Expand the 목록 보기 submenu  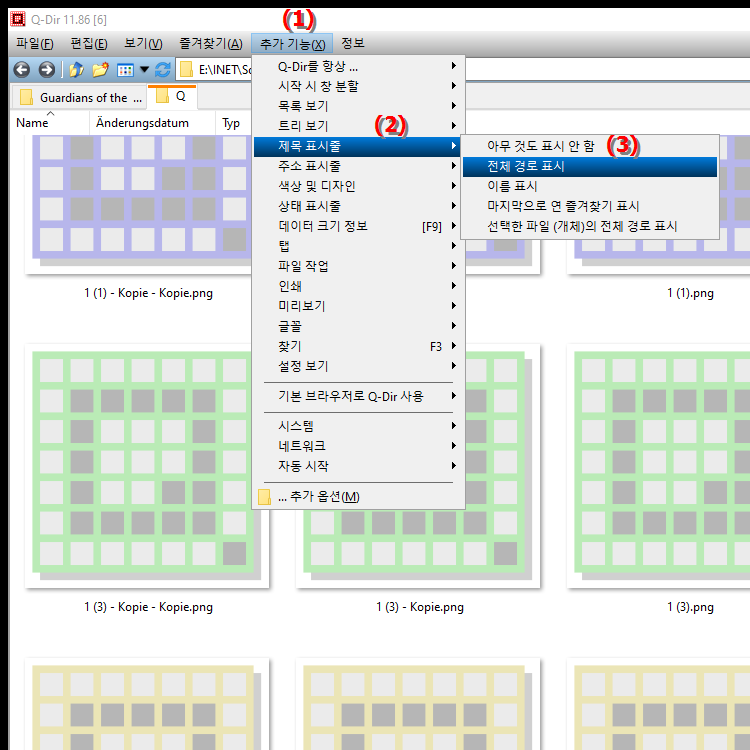coord(358,106)
